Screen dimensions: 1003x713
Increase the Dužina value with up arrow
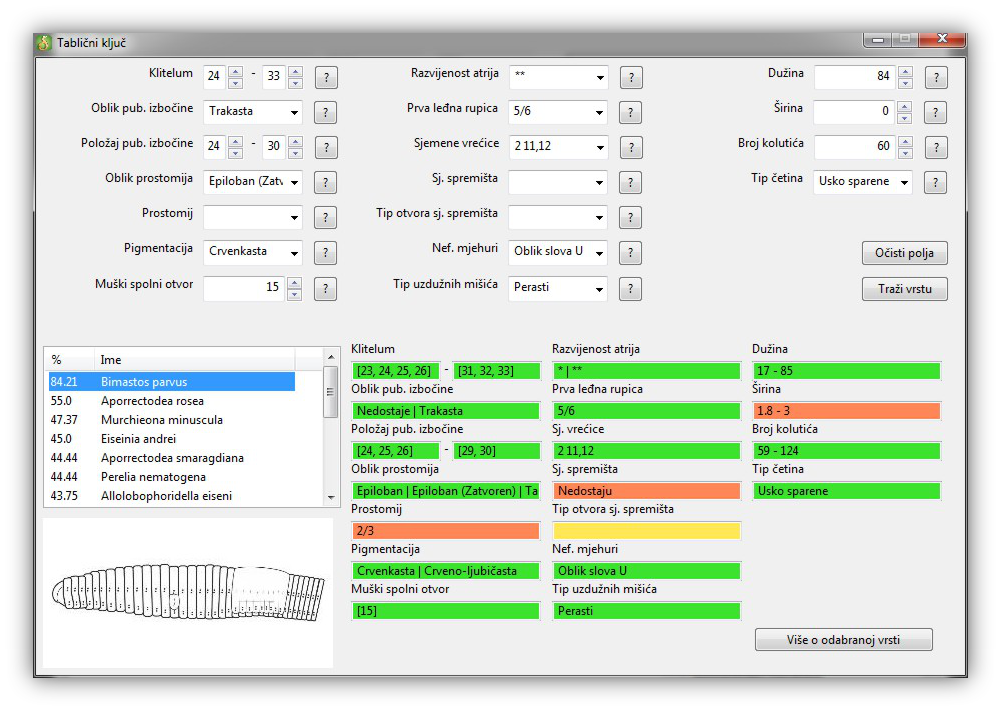[905, 72]
